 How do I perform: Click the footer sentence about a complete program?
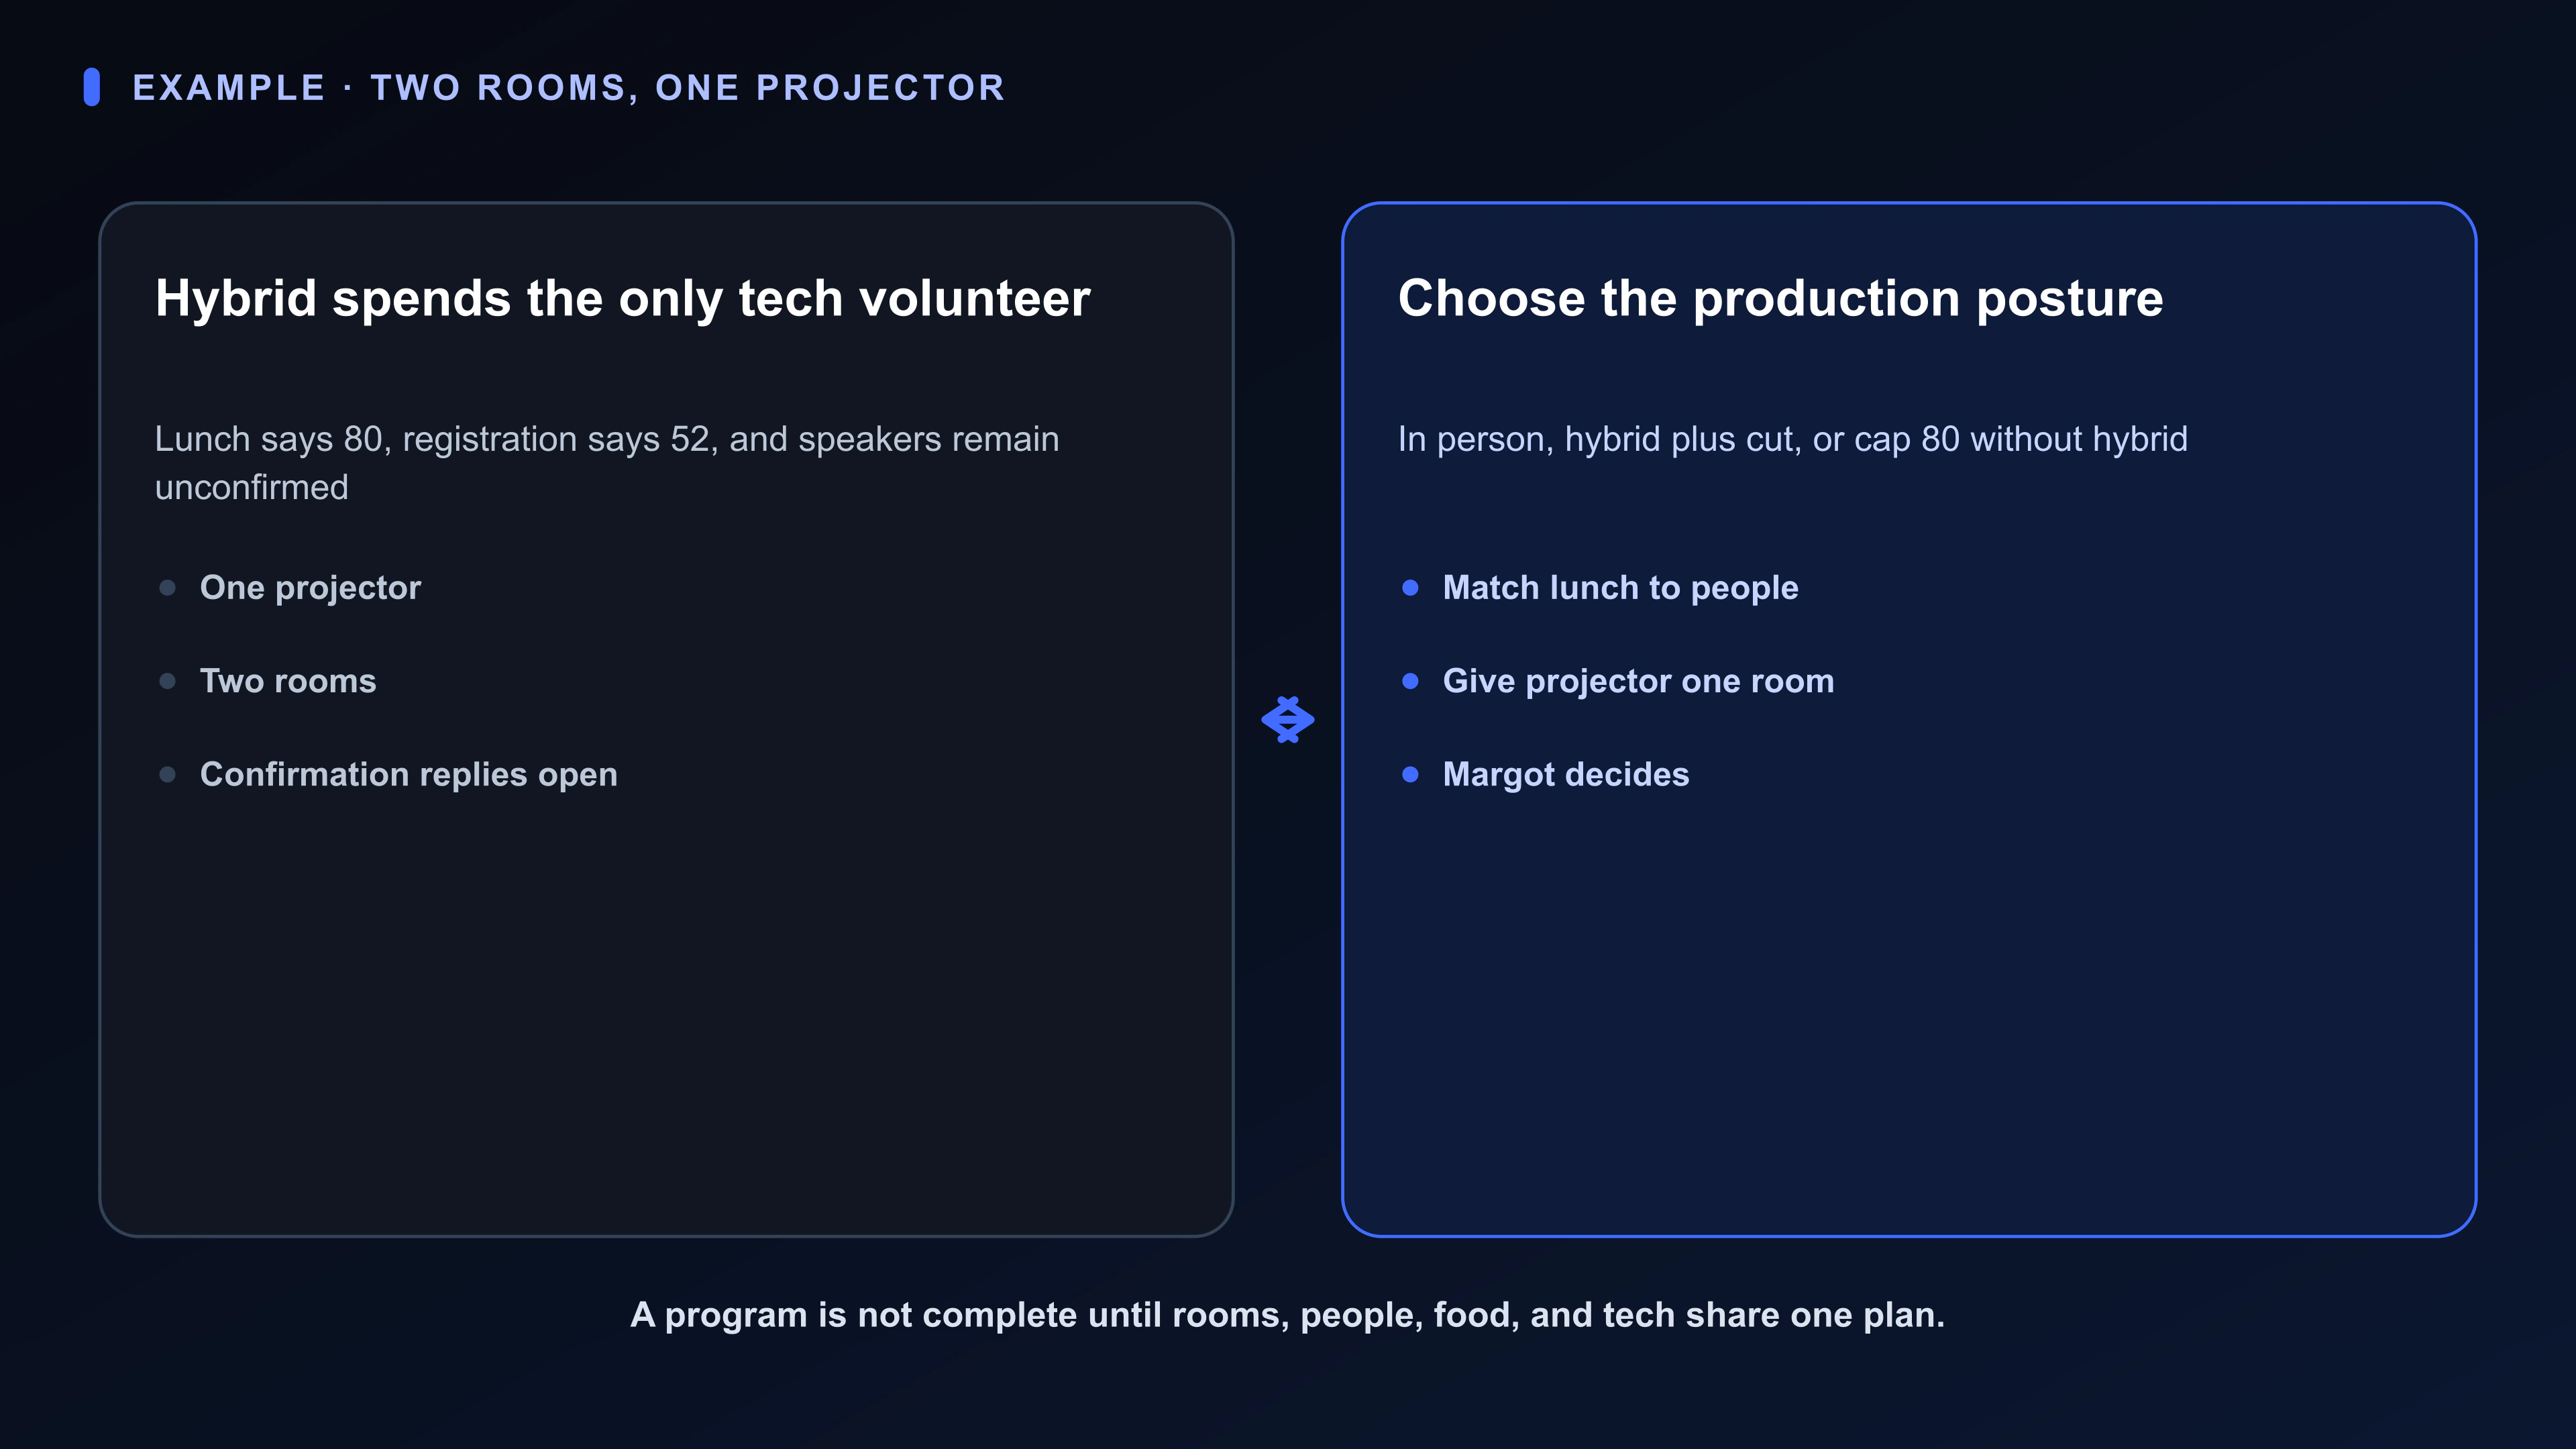click(x=1287, y=1315)
